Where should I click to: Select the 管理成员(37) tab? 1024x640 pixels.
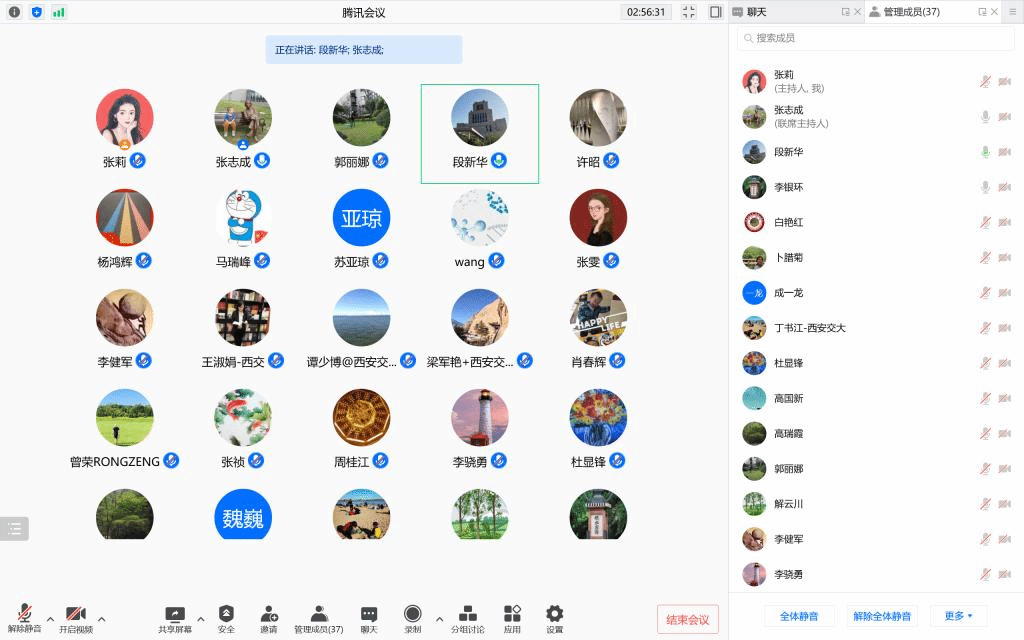pyautogui.click(x=910, y=12)
